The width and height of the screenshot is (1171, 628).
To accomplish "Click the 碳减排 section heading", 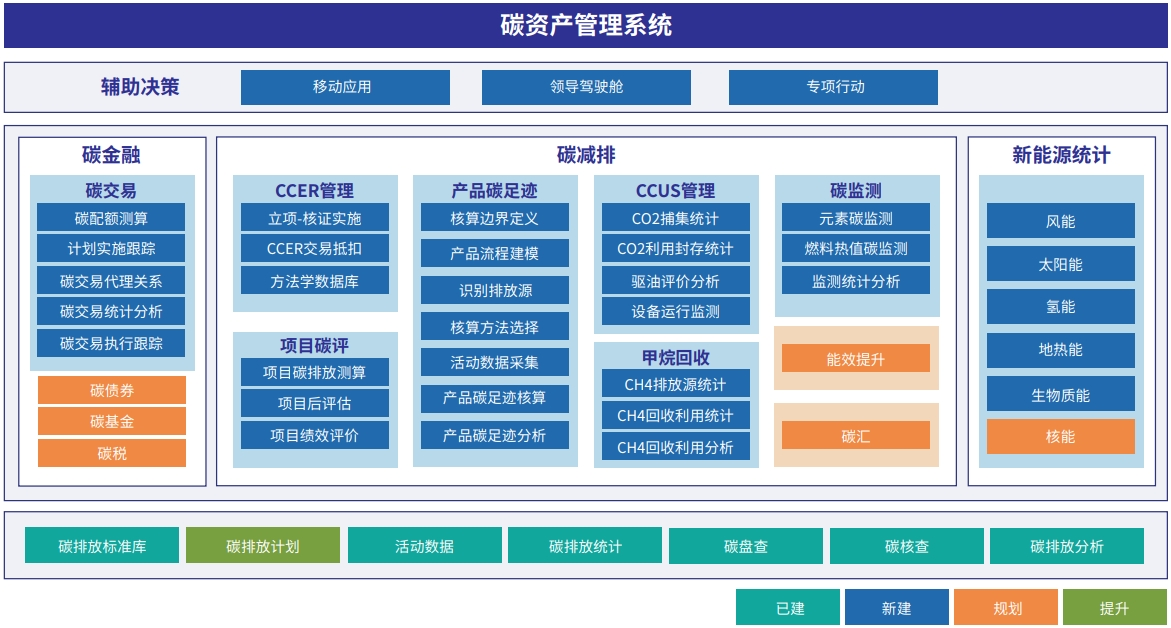I will point(586,155).
